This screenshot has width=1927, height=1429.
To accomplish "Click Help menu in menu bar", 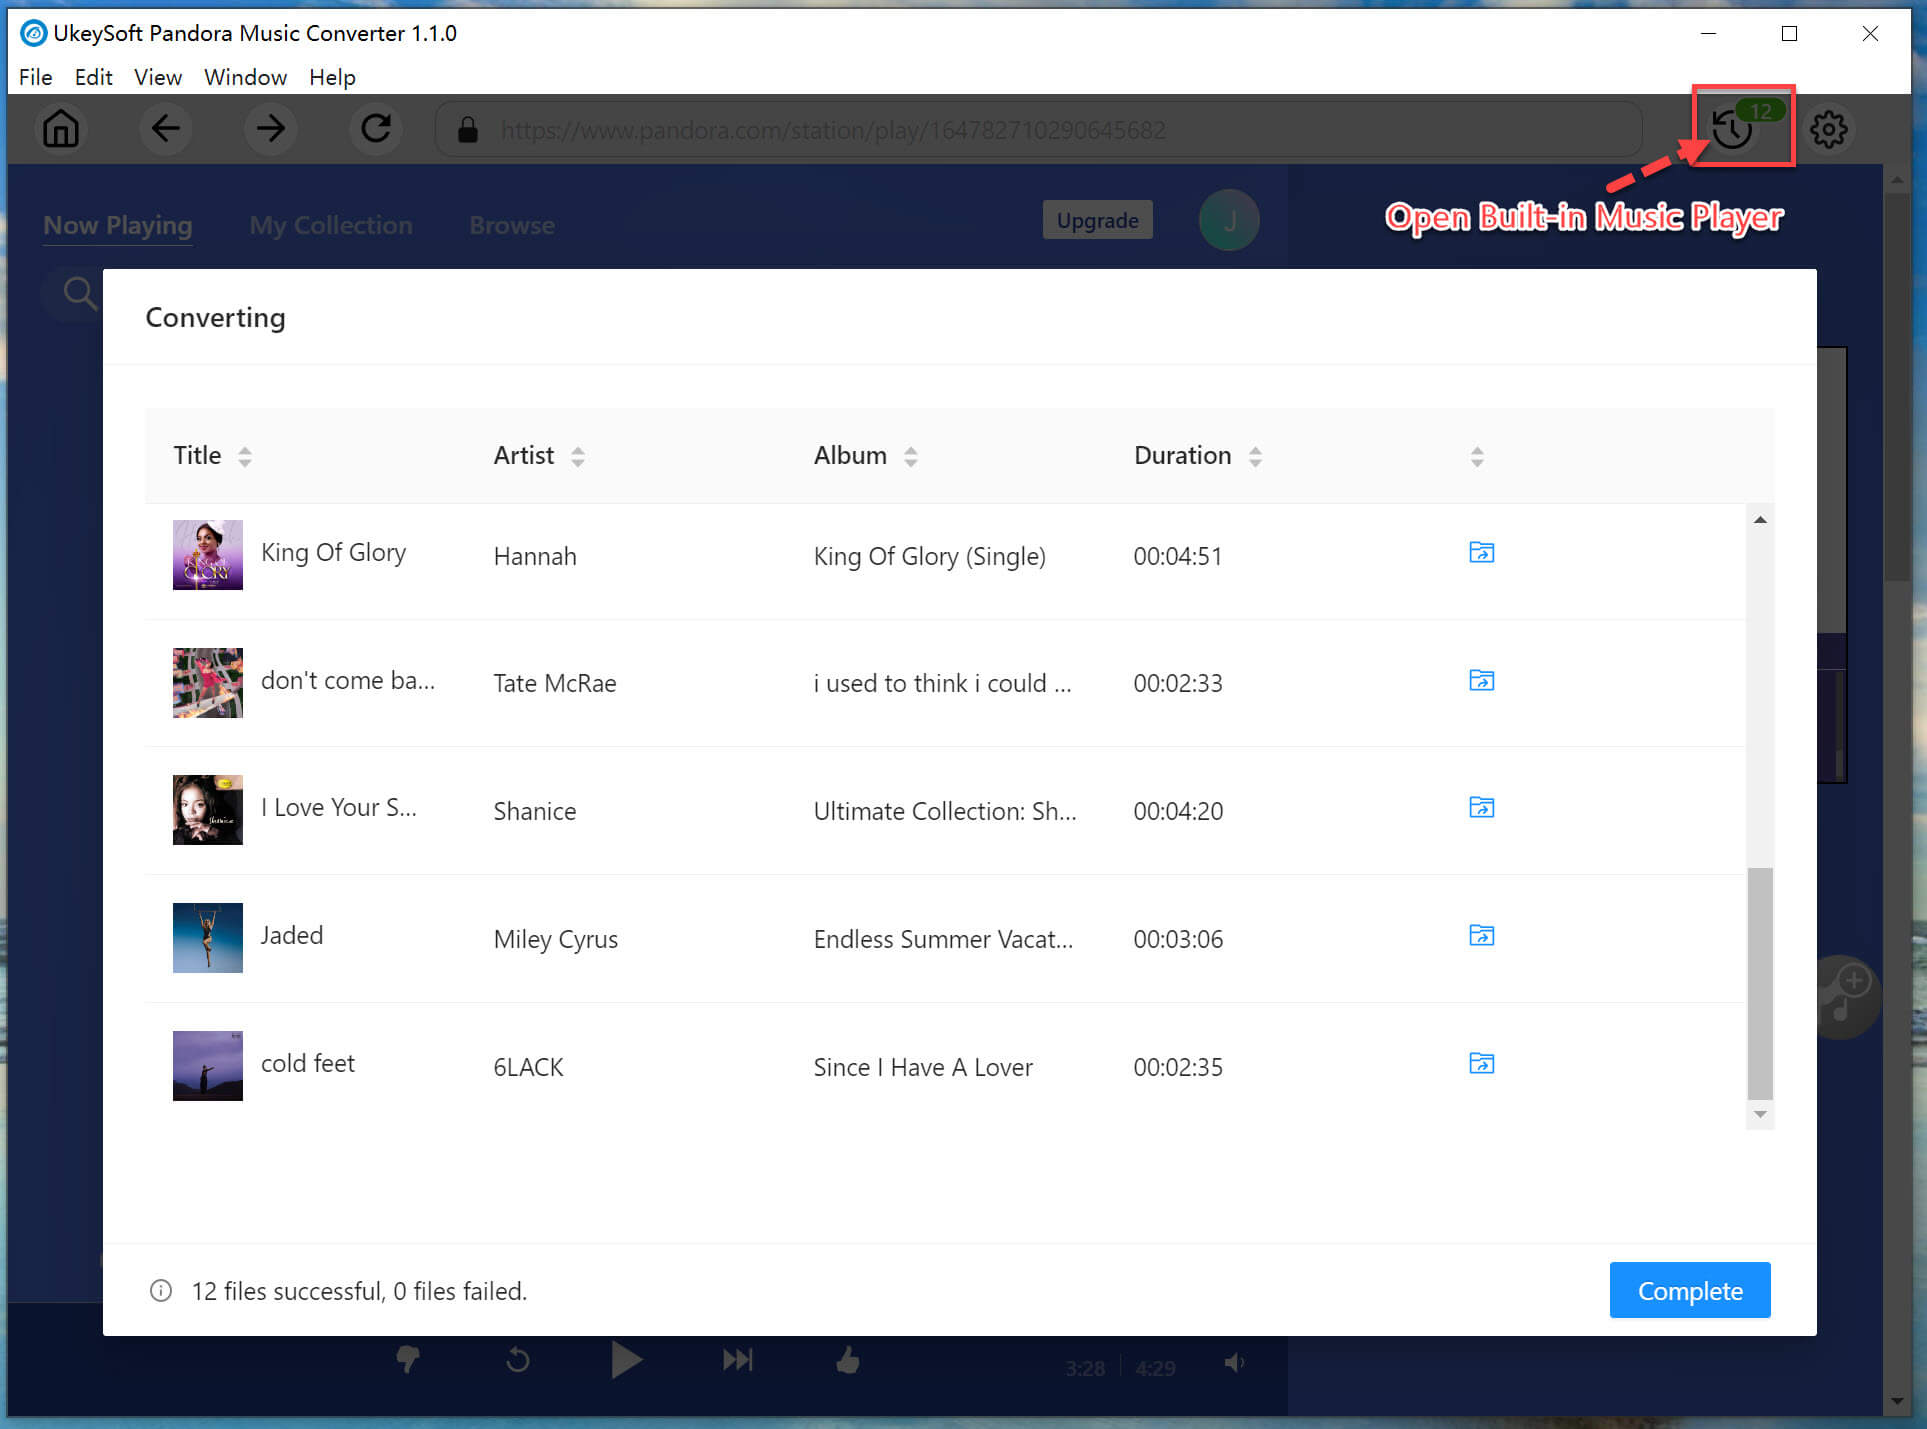I will click(332, 78).
